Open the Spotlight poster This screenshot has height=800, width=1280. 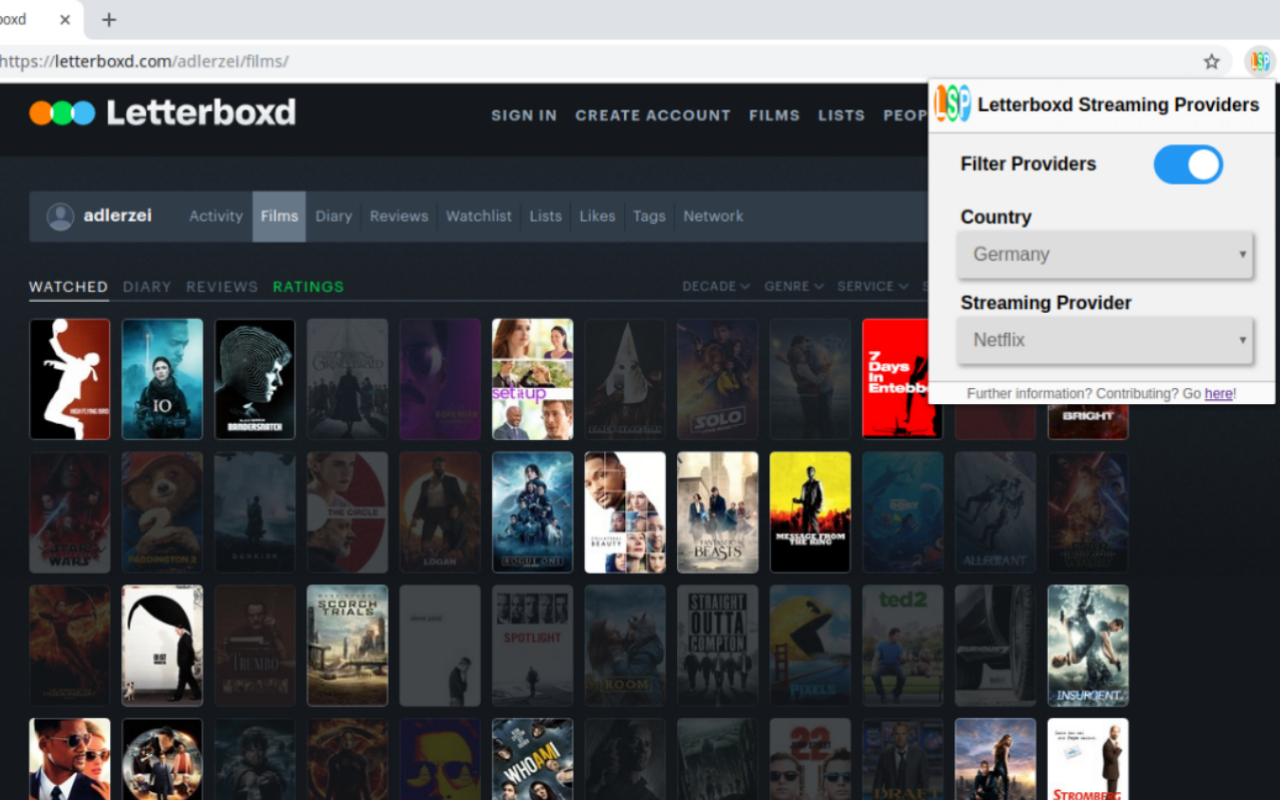pyautogui.click(x=533, y=646)
